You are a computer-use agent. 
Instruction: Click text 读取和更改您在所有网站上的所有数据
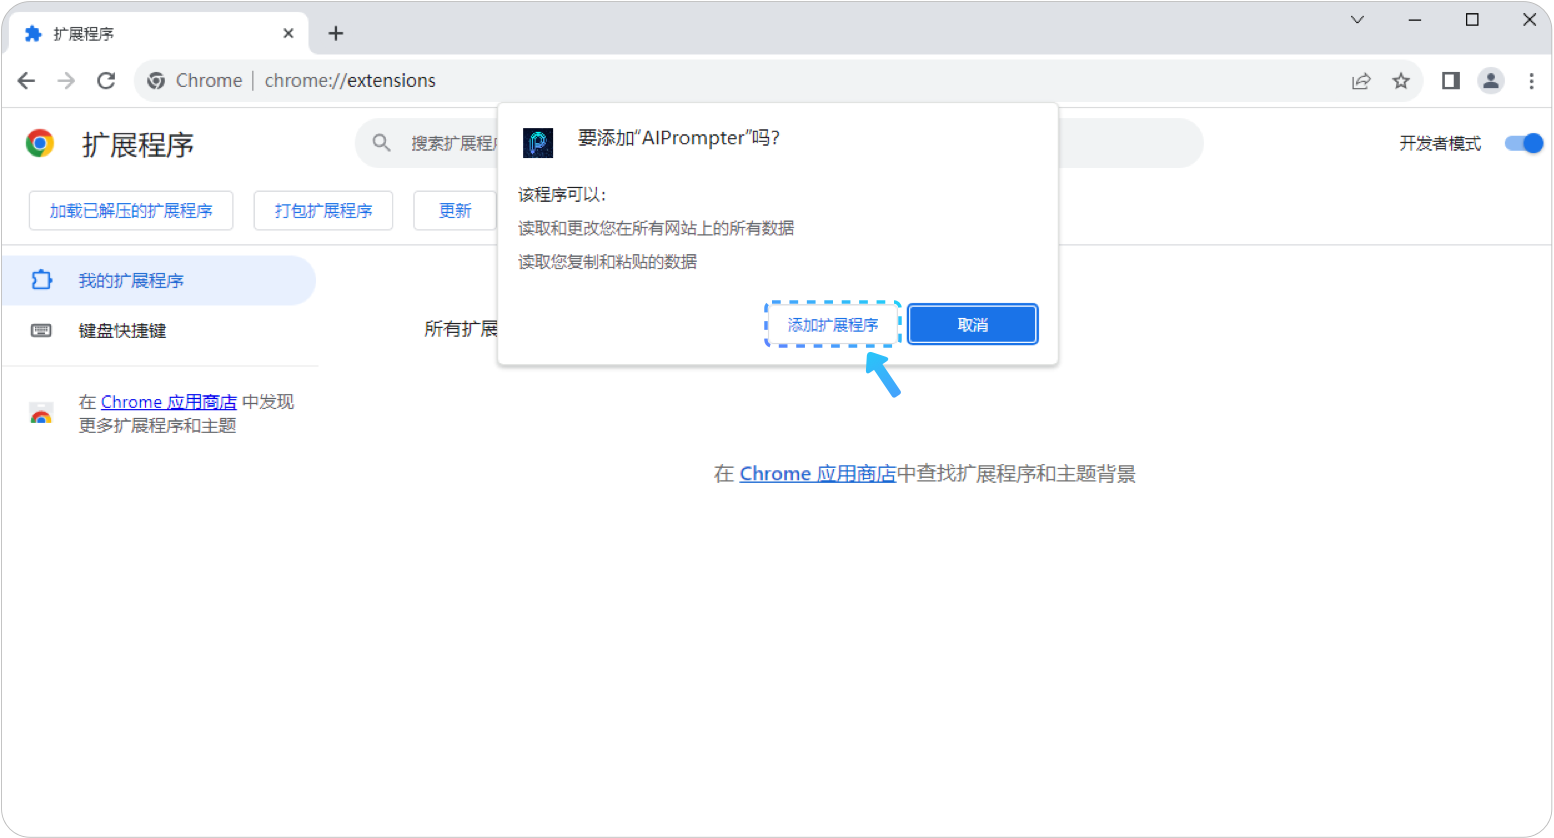(x=656, y=229)
